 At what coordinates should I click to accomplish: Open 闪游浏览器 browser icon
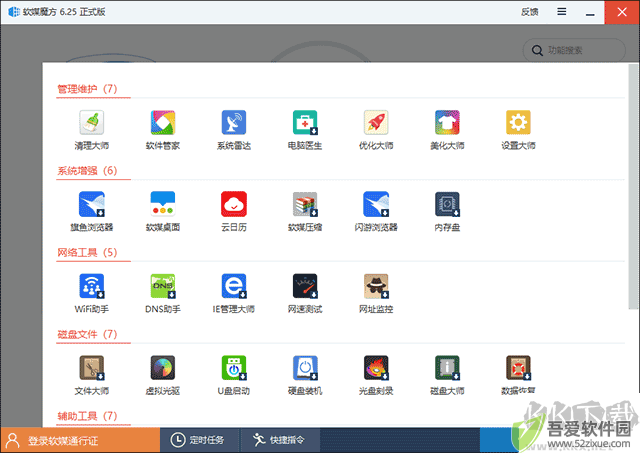(x=376, y=204)
